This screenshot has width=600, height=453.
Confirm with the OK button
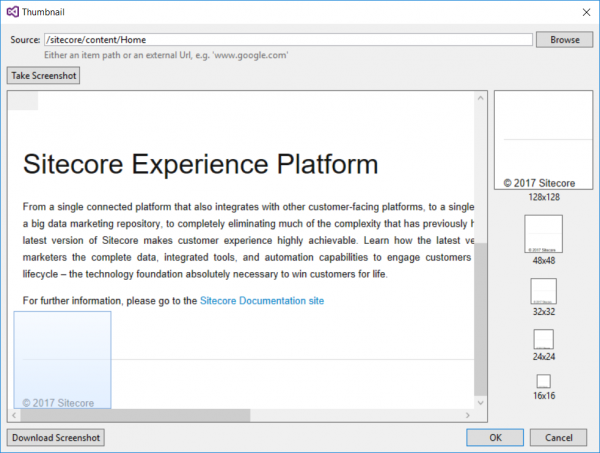(x=495, y=438)
